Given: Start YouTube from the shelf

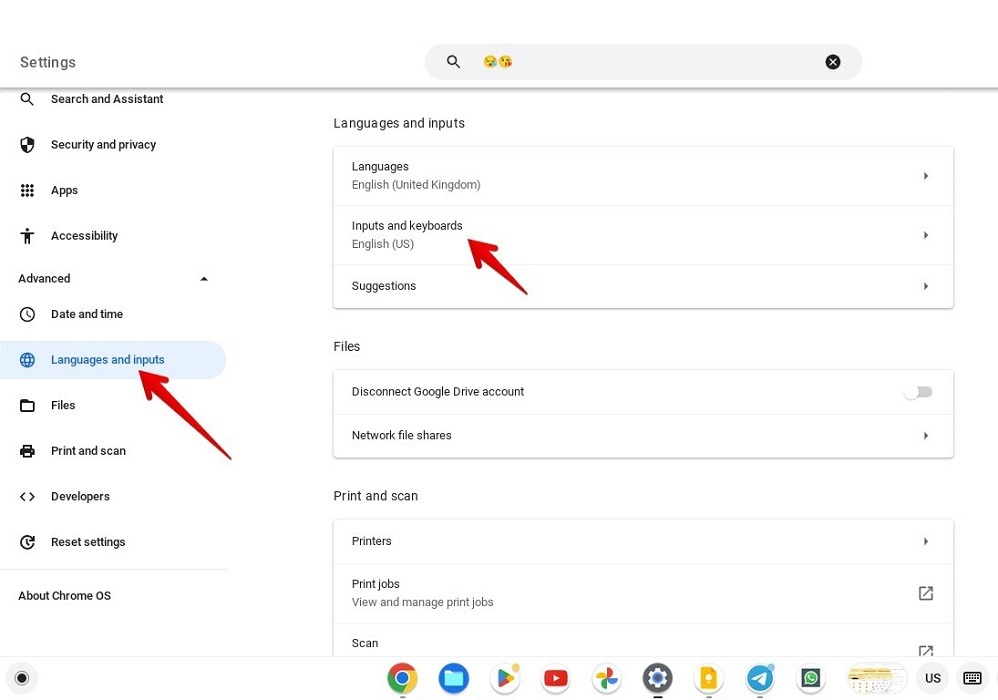Looking at the screenshot, I should (x=555, y=678).
